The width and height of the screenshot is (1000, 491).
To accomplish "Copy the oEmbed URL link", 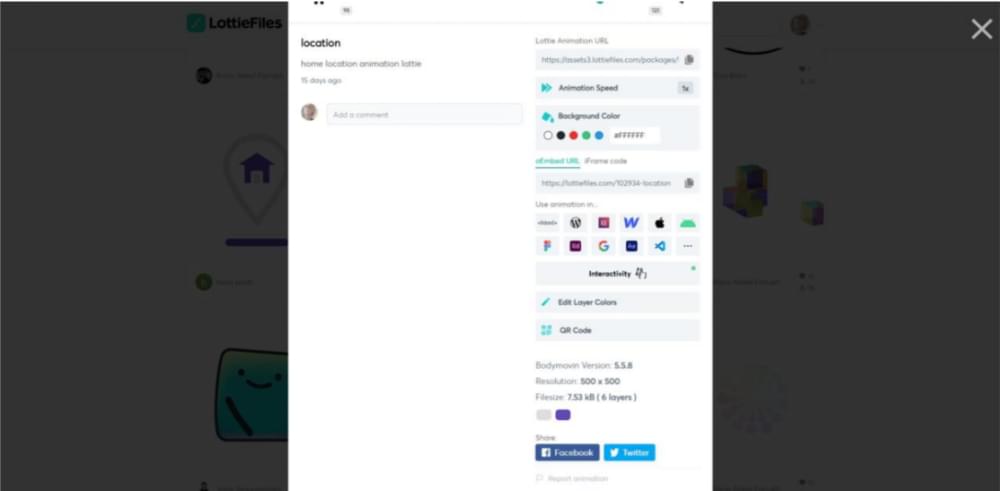I will pyautogui.click(x=689, y=183).
